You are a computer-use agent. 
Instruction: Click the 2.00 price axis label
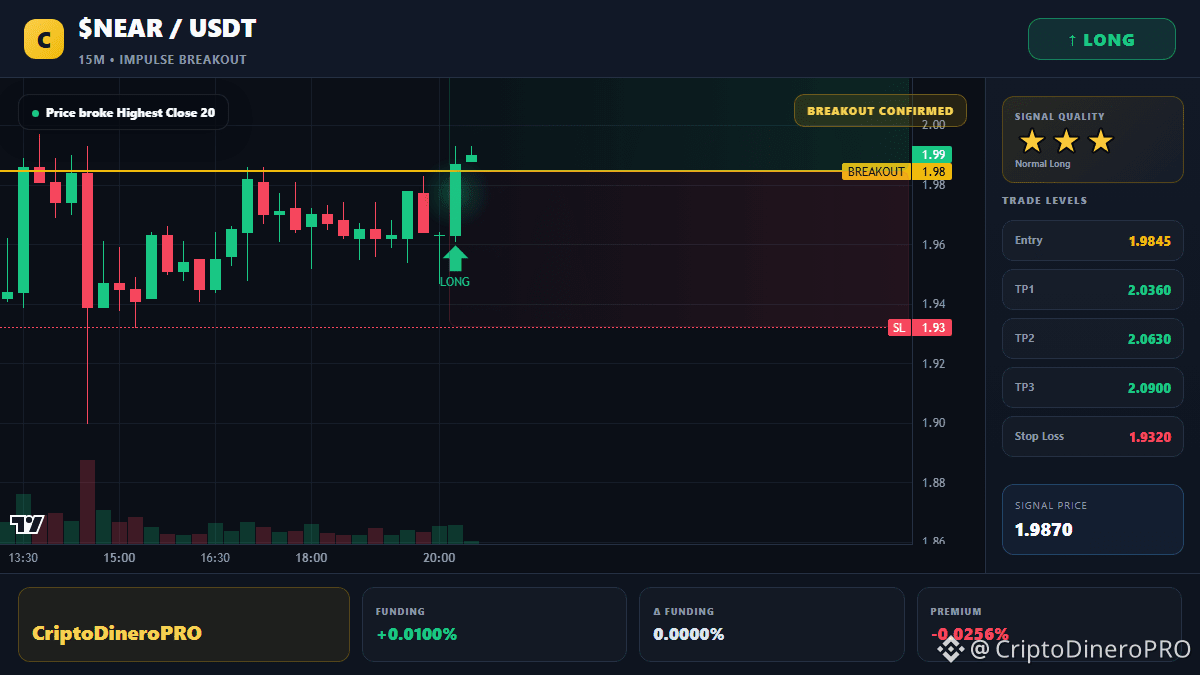934,125
